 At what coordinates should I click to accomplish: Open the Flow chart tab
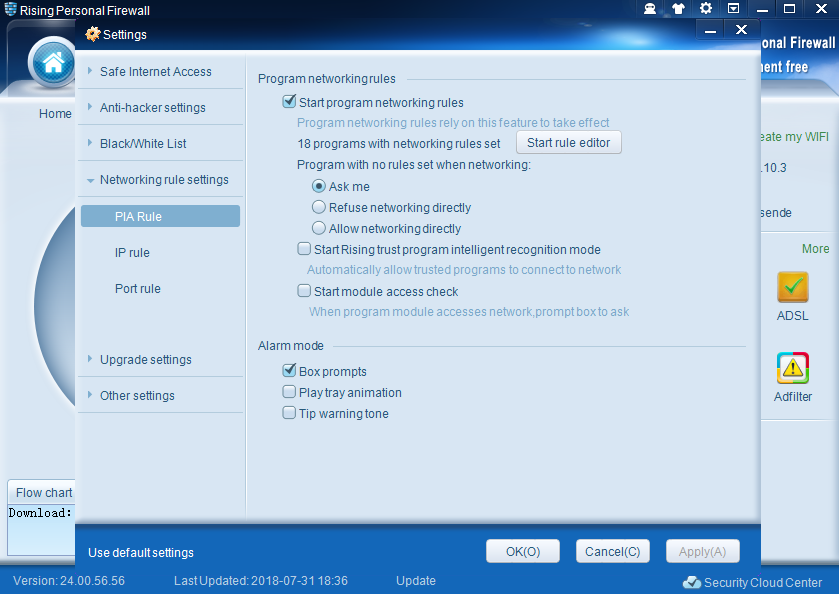42,492
